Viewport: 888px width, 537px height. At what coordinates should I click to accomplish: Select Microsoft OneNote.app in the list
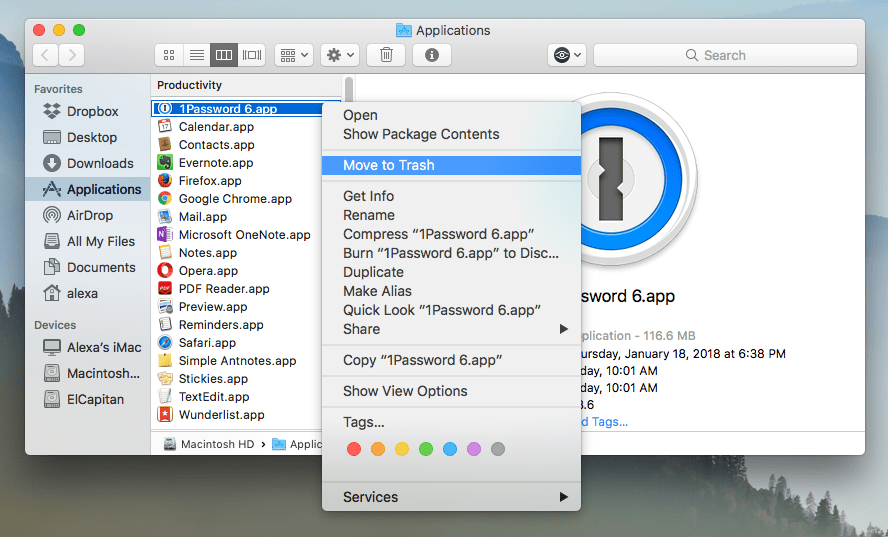[245, 235]
